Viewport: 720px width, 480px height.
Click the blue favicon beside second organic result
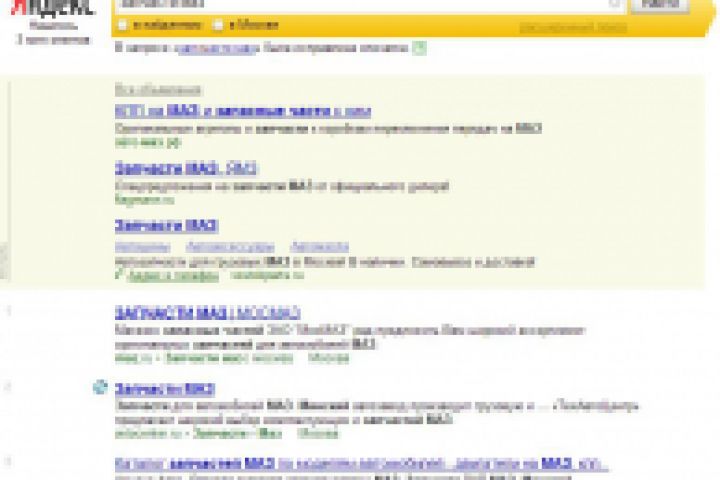[x=100, y=387]
